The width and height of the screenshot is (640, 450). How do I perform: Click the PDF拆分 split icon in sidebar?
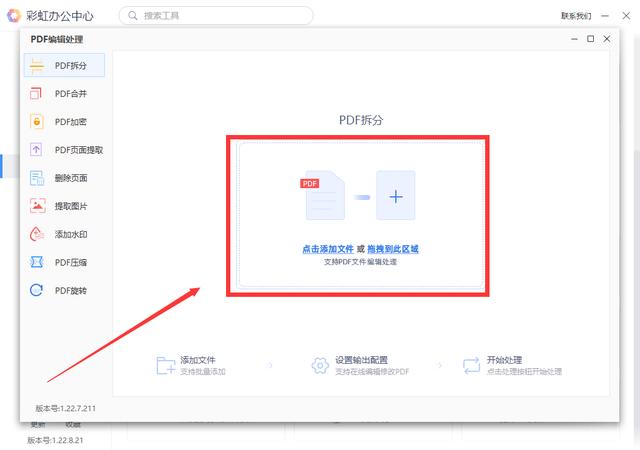pyautogui.click(x=37, y=65)
